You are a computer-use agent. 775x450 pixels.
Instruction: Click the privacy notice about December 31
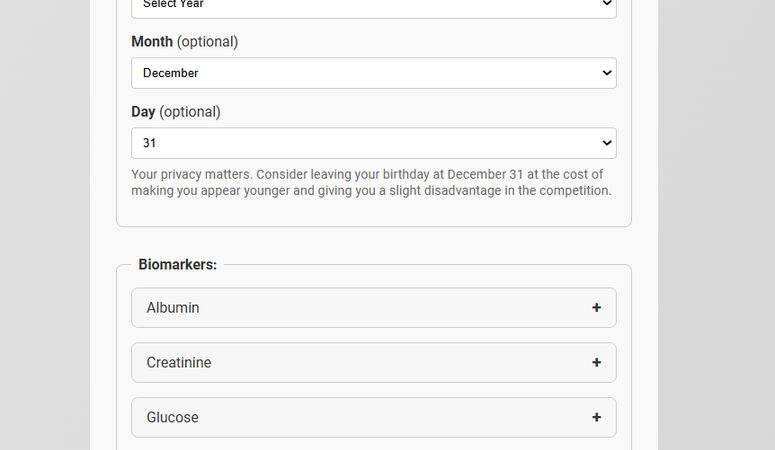point(371,182)
